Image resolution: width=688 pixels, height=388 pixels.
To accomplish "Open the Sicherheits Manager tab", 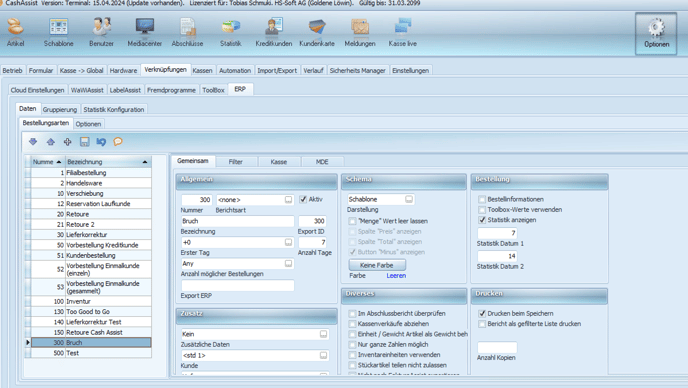I will click(357, 70).
